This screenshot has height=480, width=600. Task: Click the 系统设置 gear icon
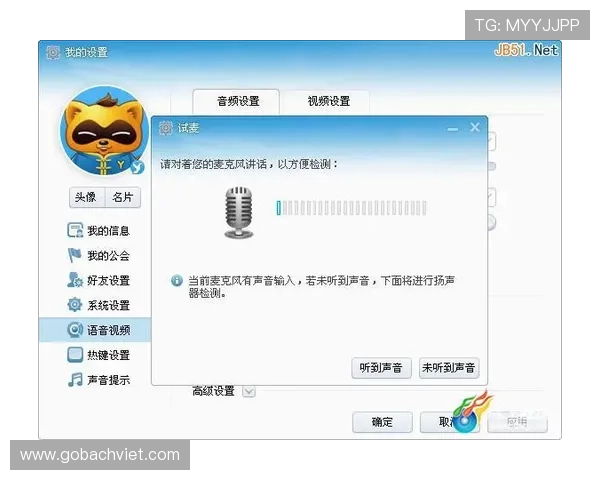click(x=75, y=305)
